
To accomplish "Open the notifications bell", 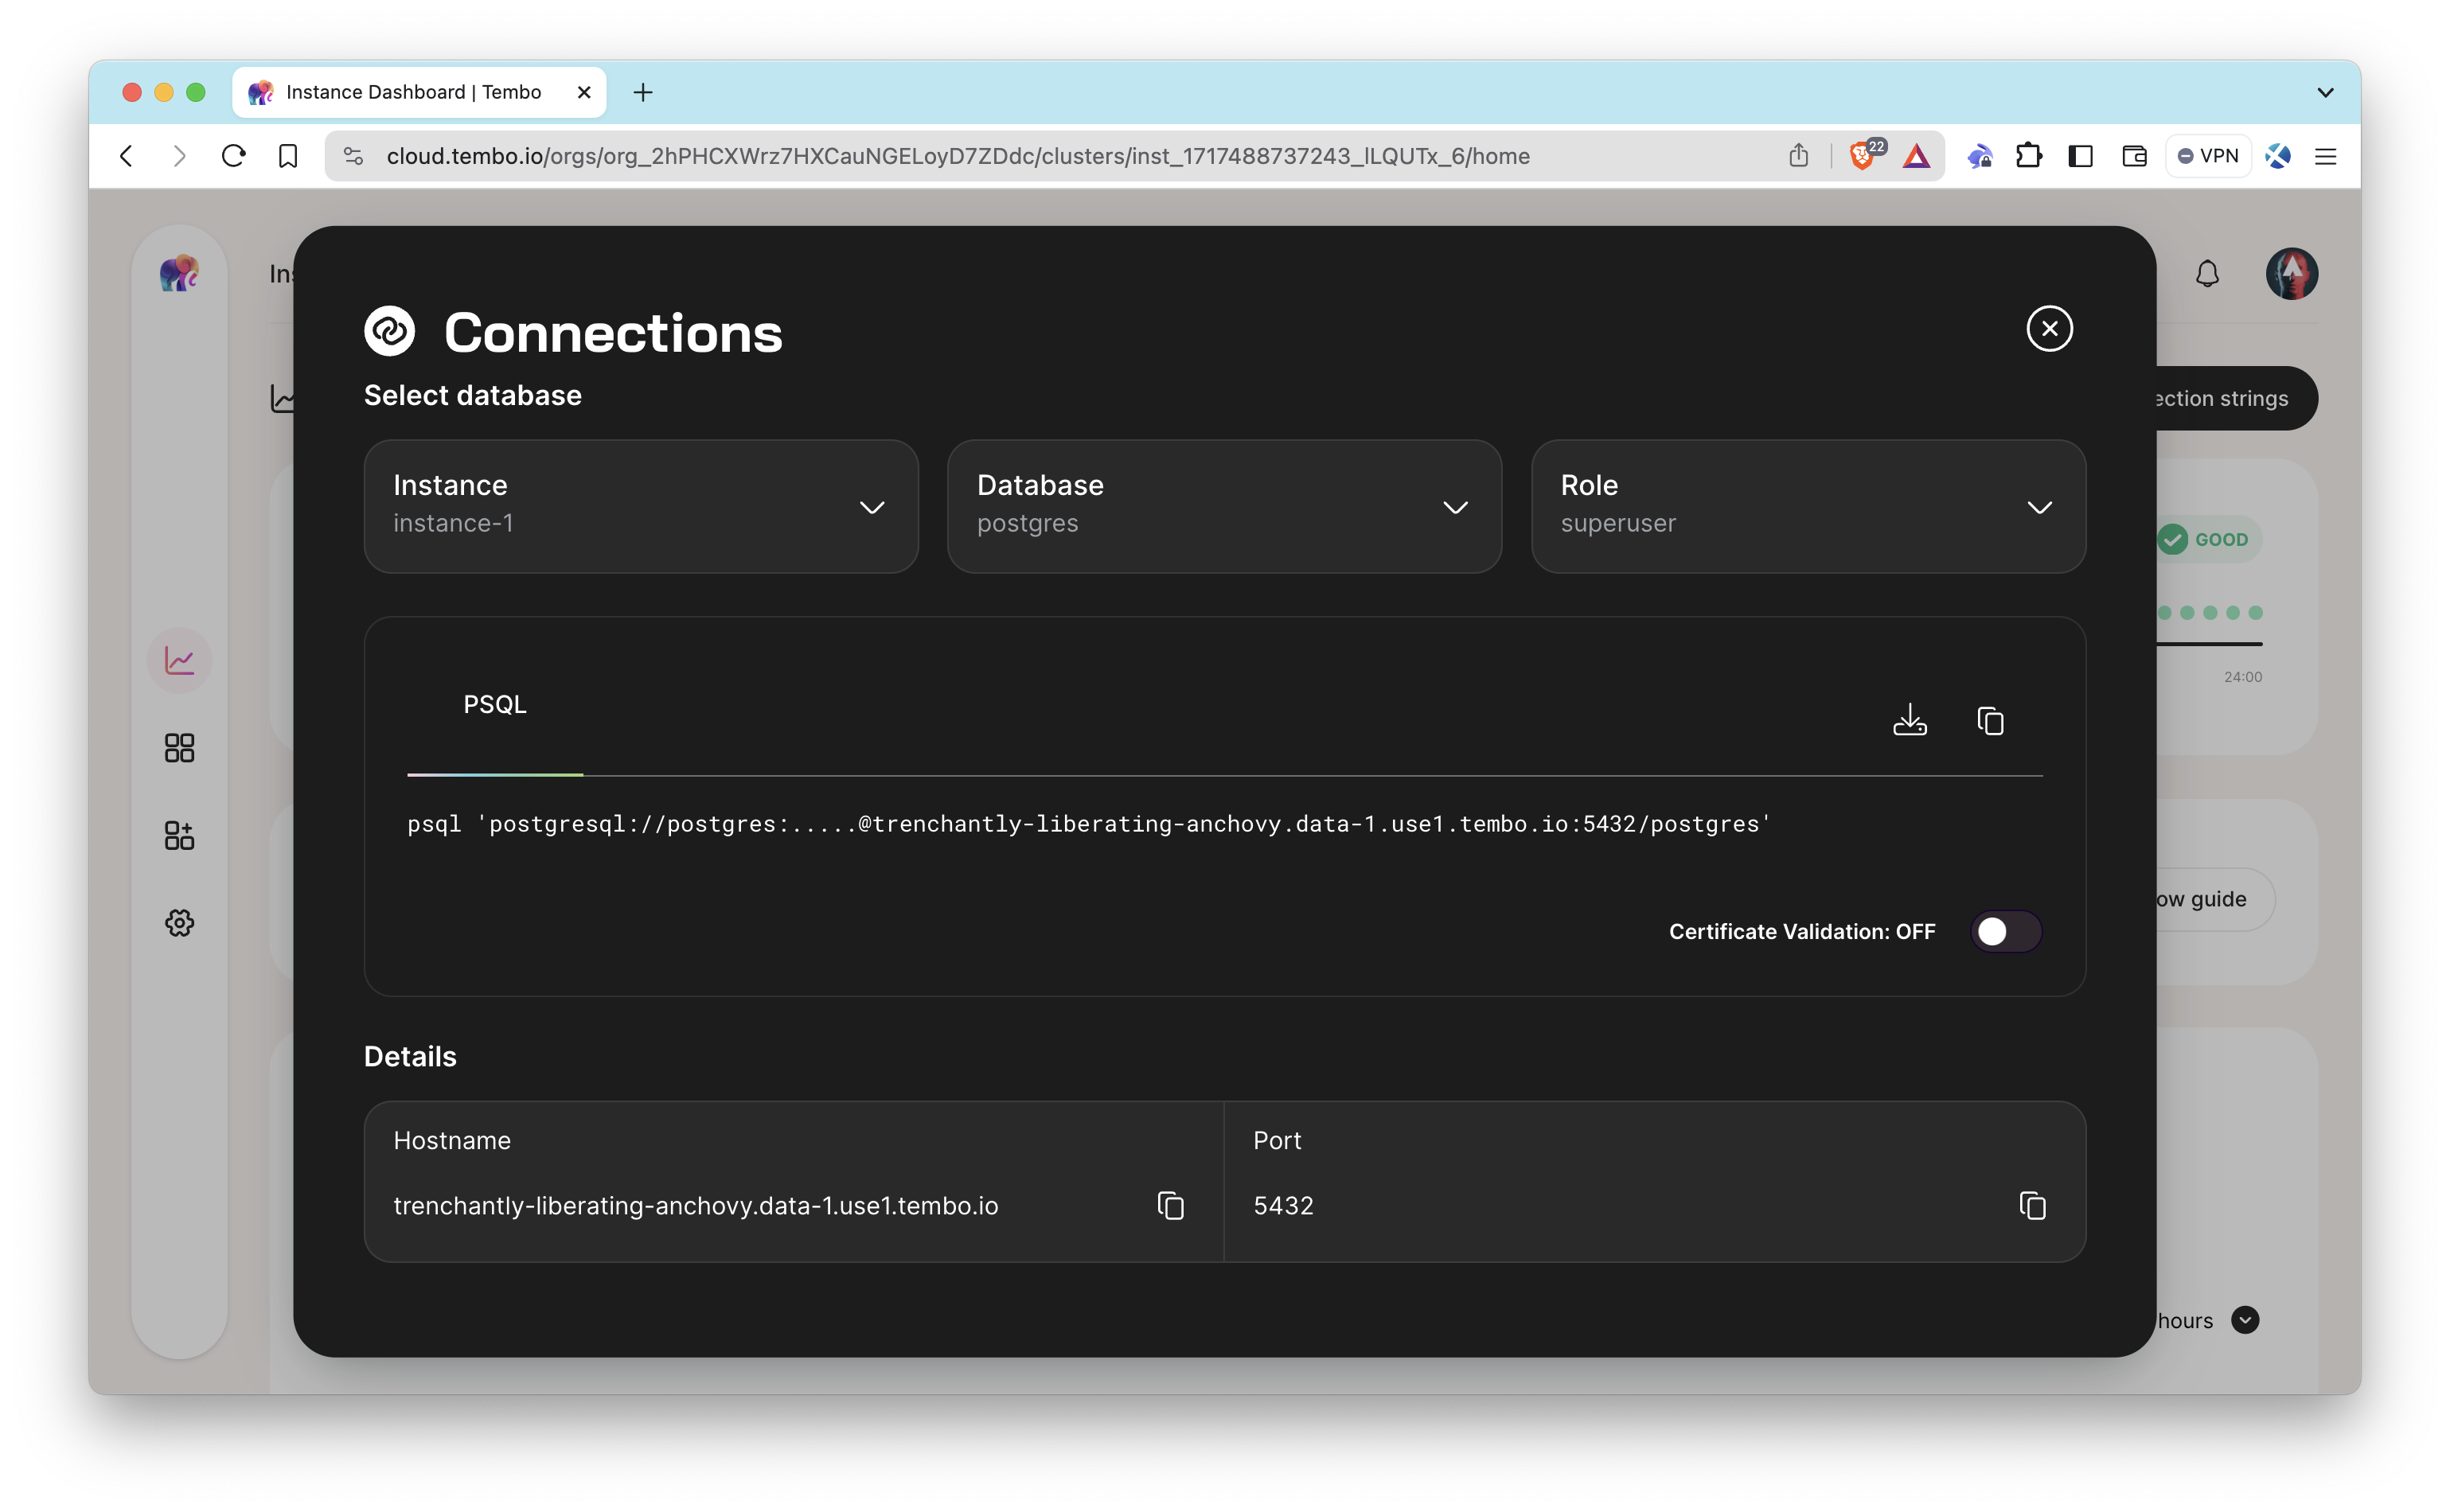I will (2207, 273).
